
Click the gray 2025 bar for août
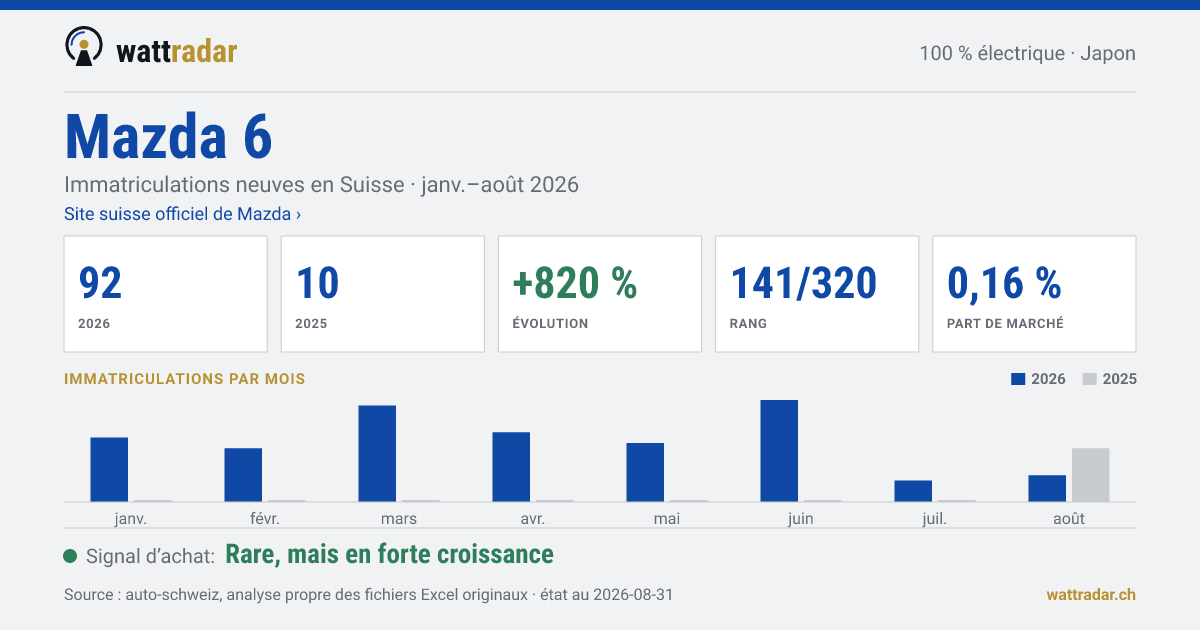pyautogui.click(x=1091, y=475)
